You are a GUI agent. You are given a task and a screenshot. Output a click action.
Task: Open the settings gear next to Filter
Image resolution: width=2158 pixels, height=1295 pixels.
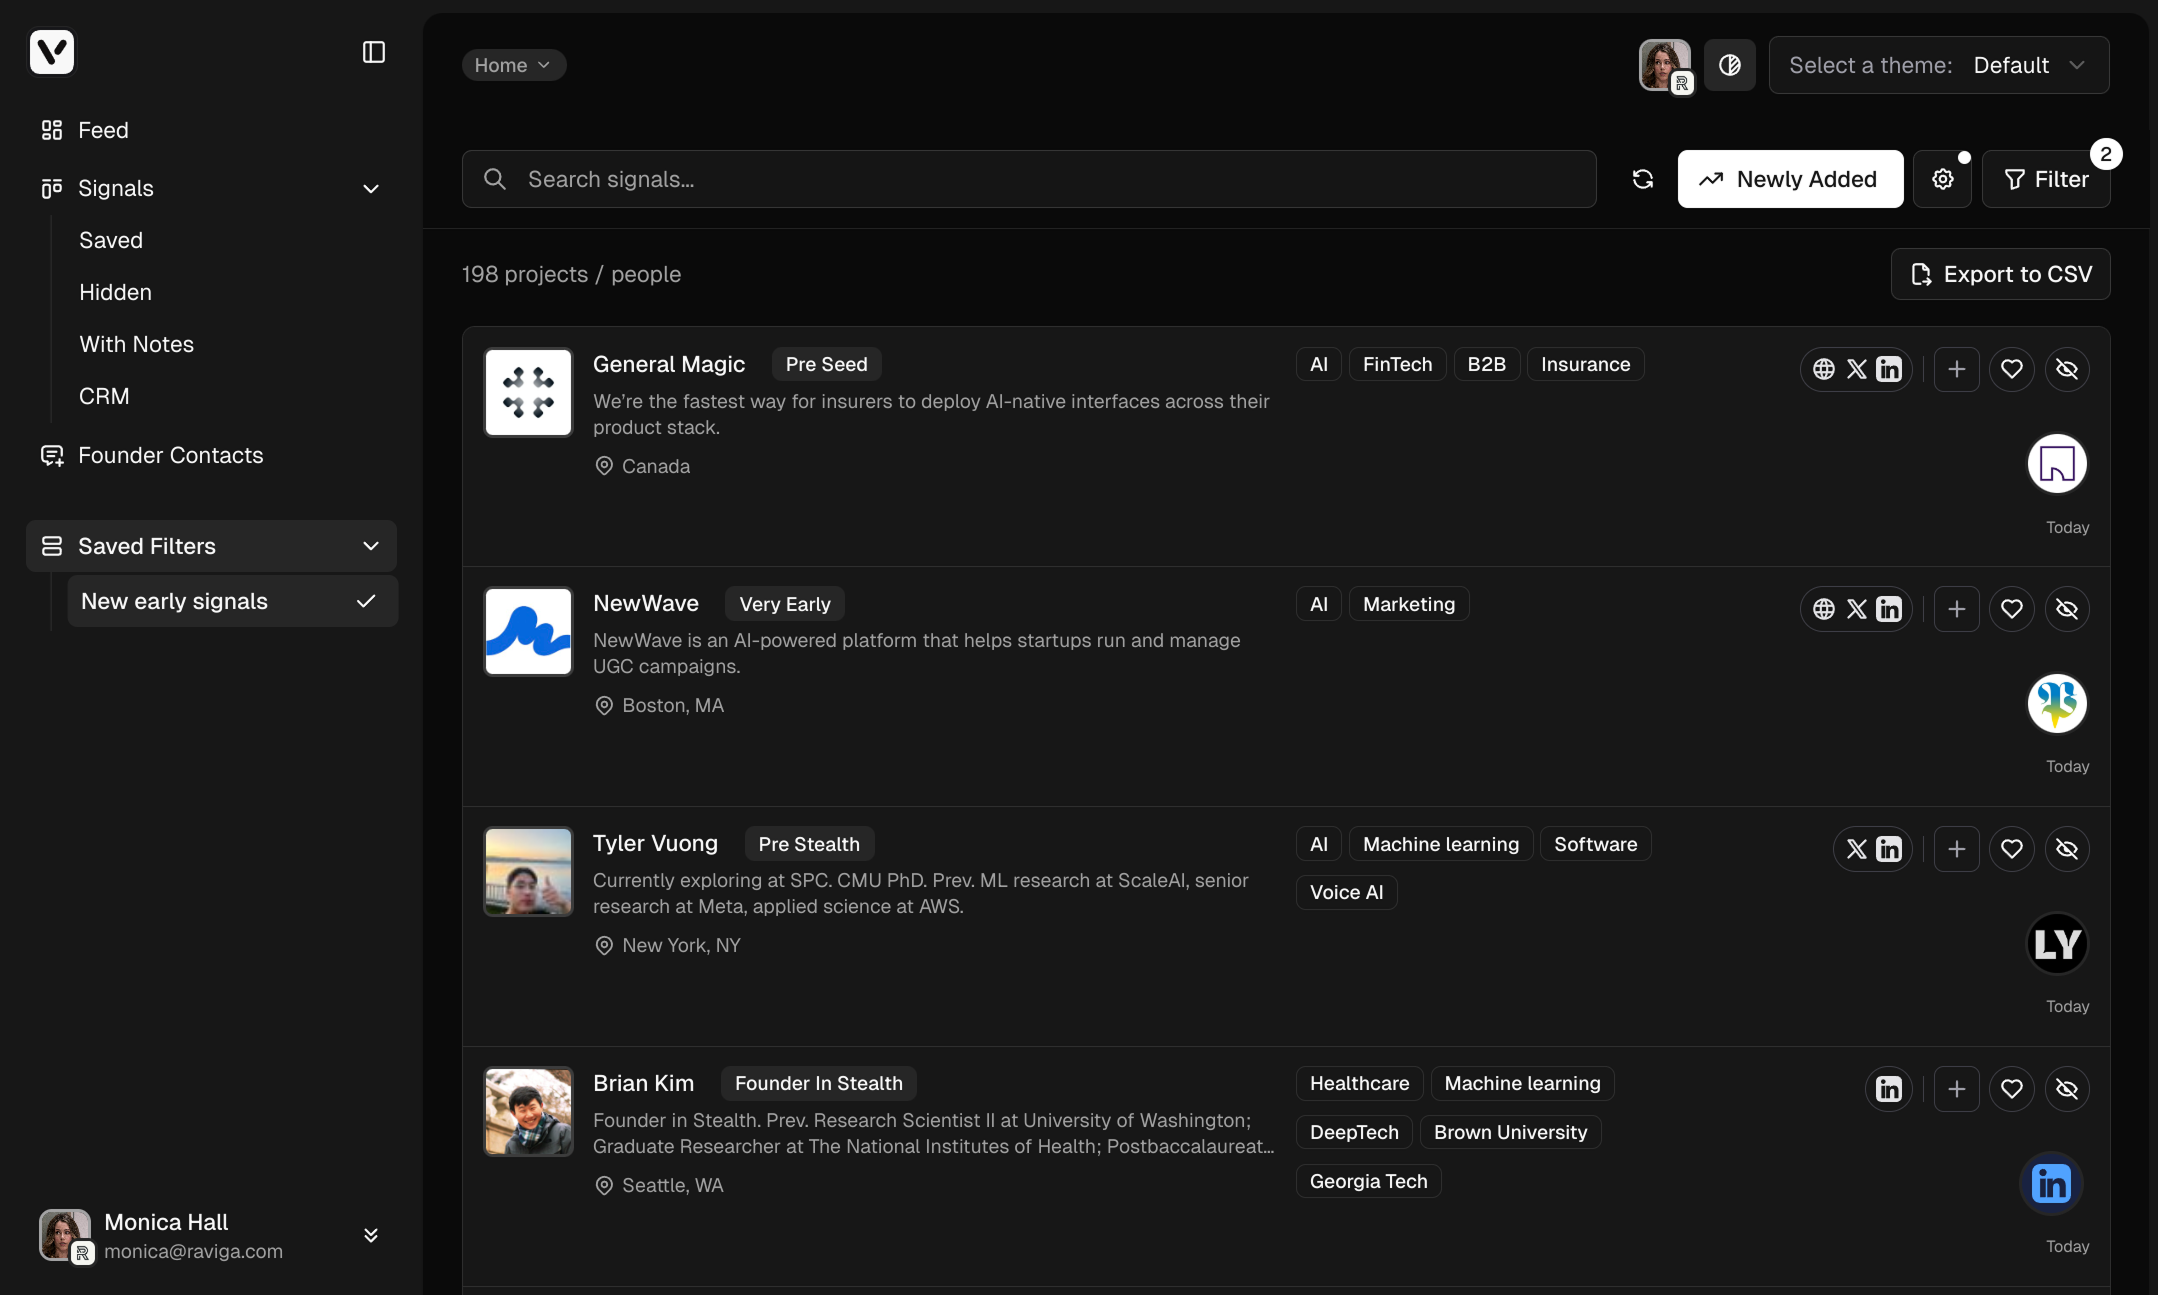point(1942,179)
